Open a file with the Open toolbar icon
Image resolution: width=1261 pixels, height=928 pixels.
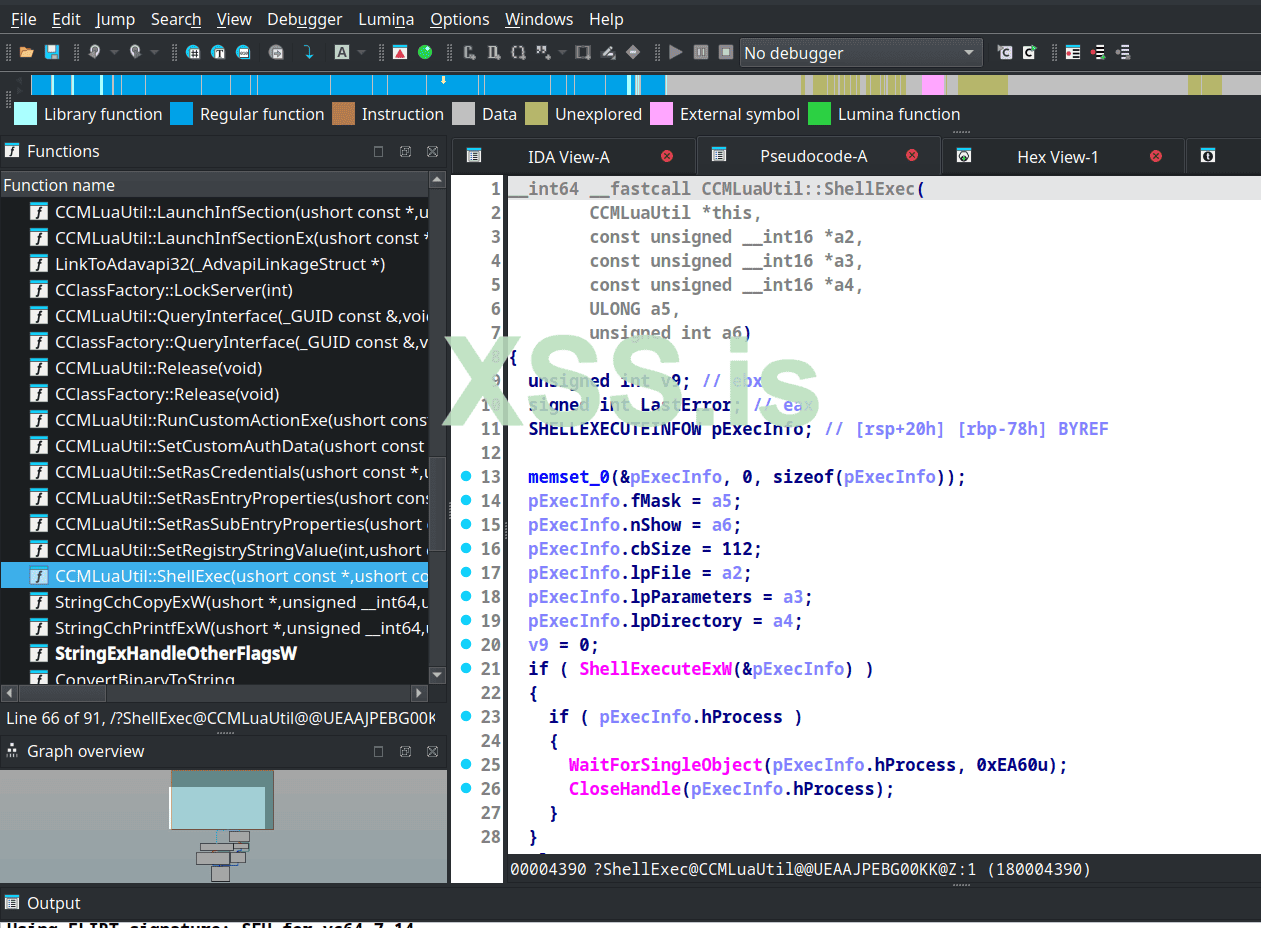(x=26, y=52)
